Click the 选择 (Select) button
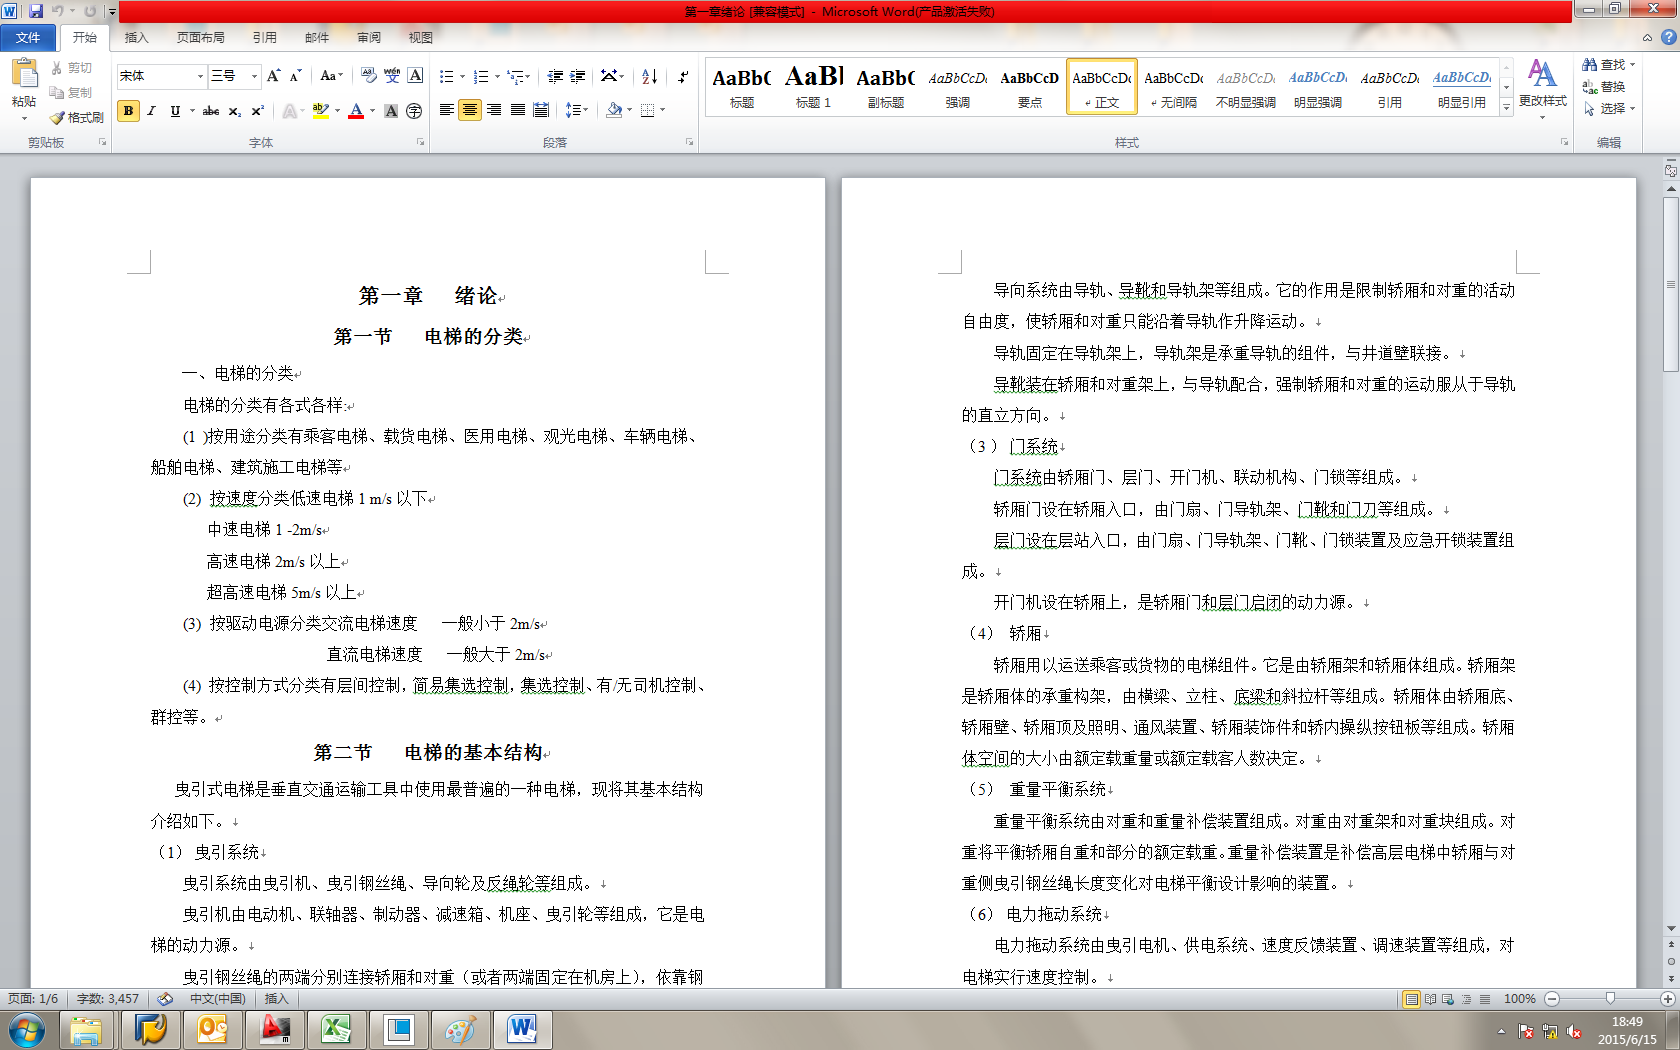The image size is (1680, 1050). pyautogui.click(x=1609, y=109)
